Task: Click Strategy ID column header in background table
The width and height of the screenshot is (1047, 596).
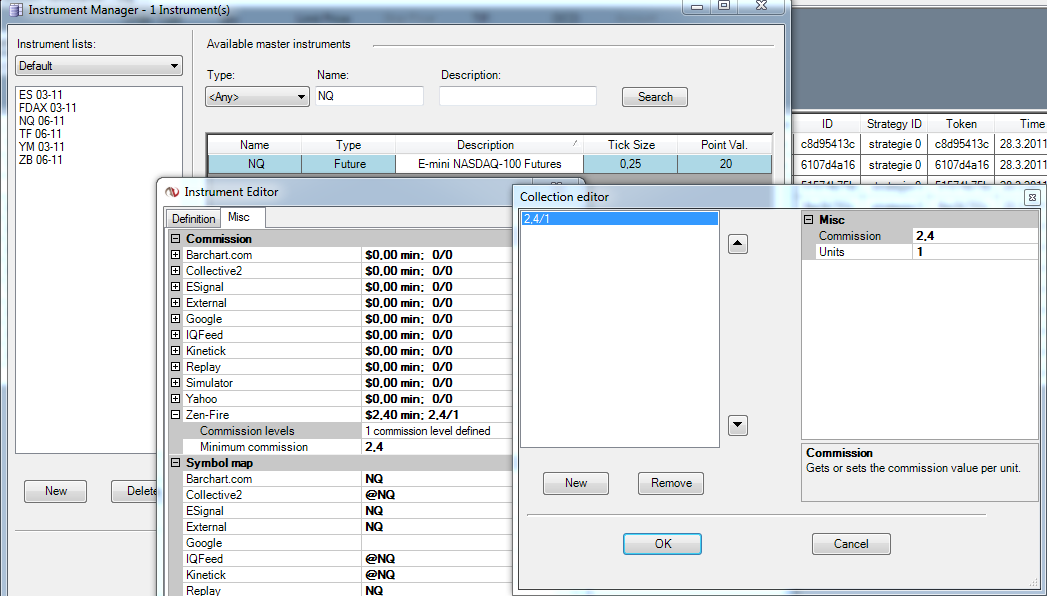Action: click(893, 124)
